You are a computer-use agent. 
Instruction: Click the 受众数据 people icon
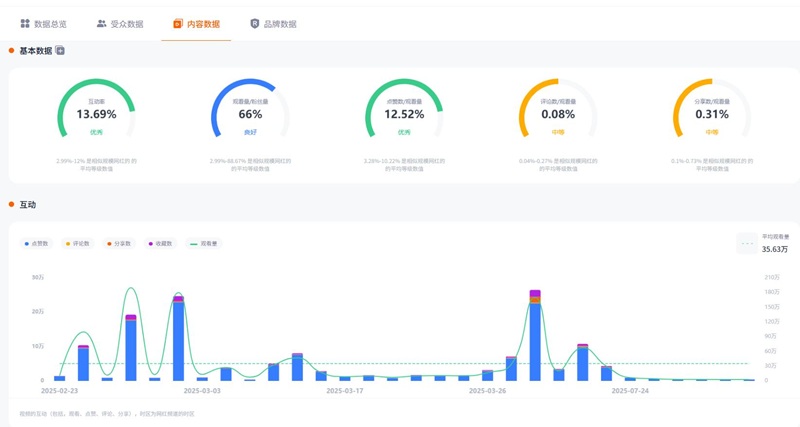click(102, 24)
